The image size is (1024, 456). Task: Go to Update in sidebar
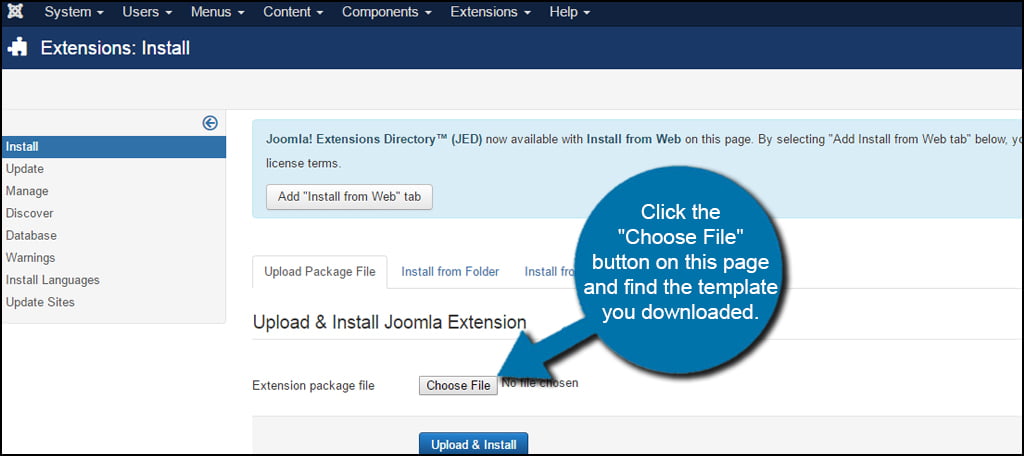coord(25,169)
